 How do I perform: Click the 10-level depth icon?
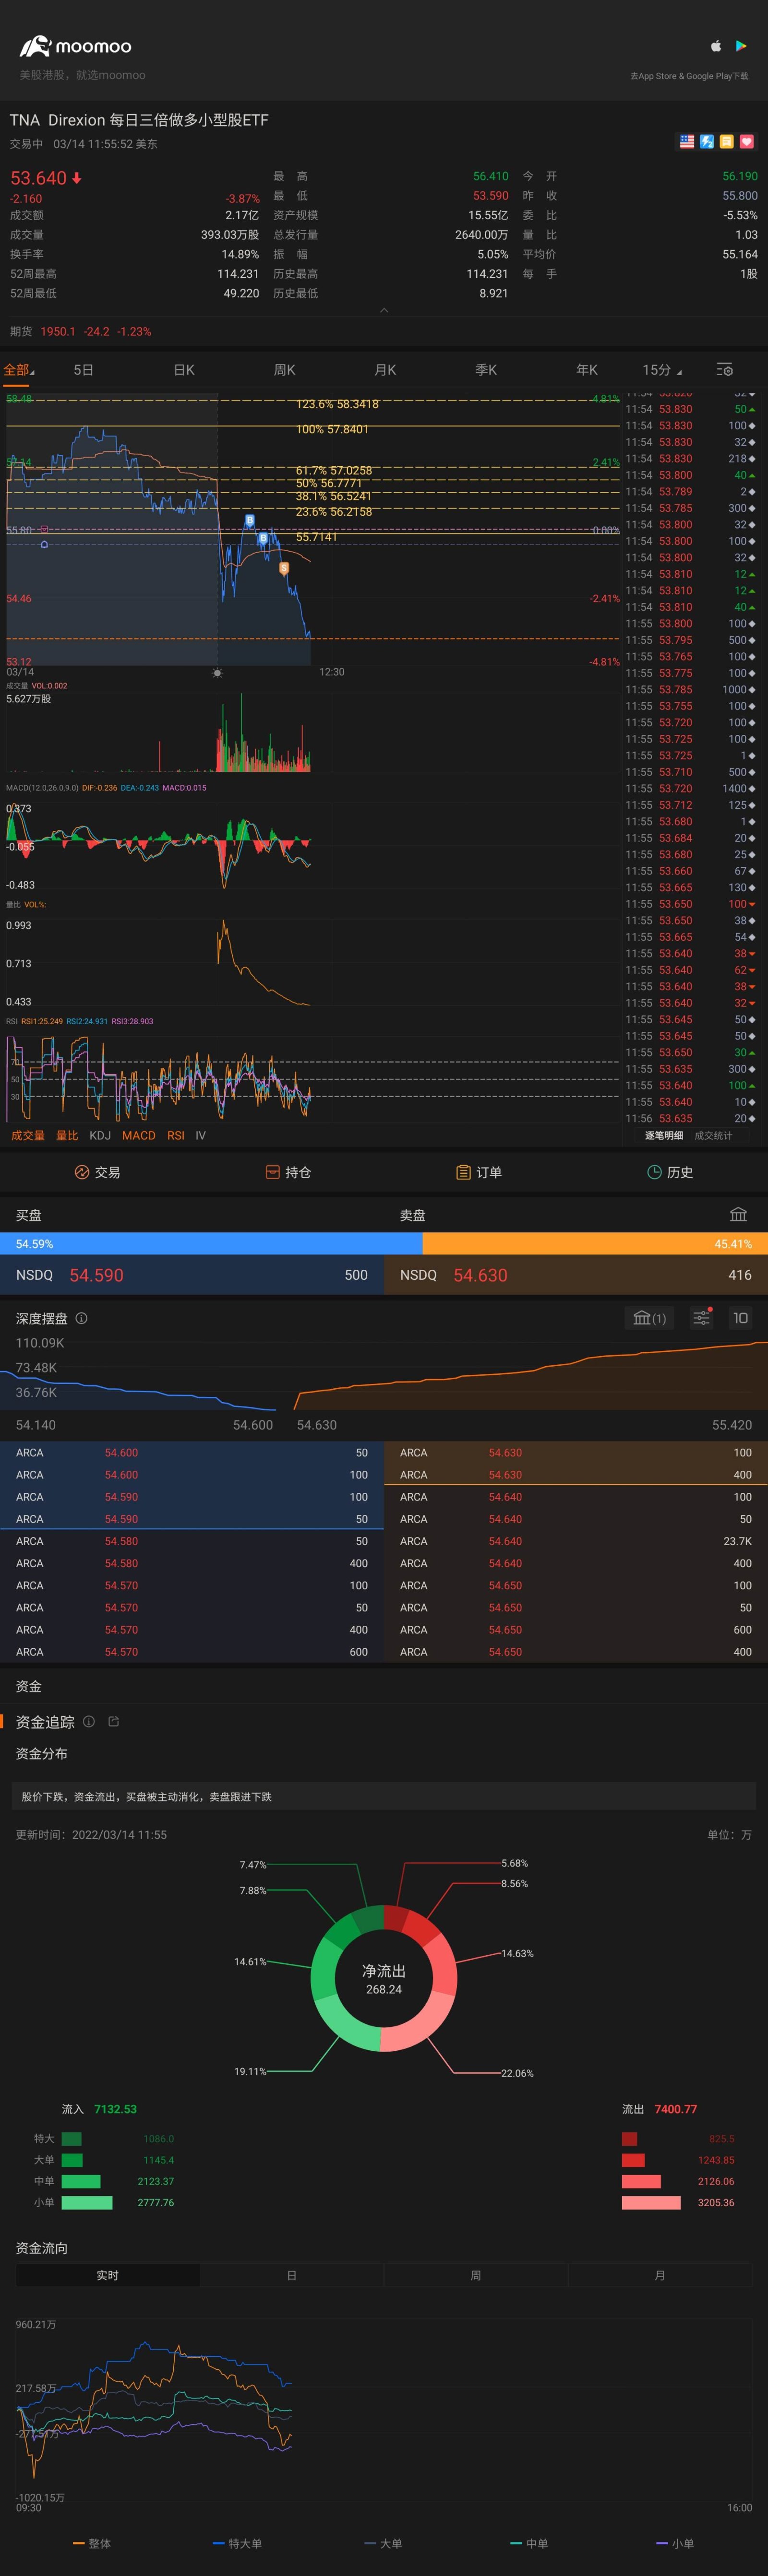point(740,1318)
